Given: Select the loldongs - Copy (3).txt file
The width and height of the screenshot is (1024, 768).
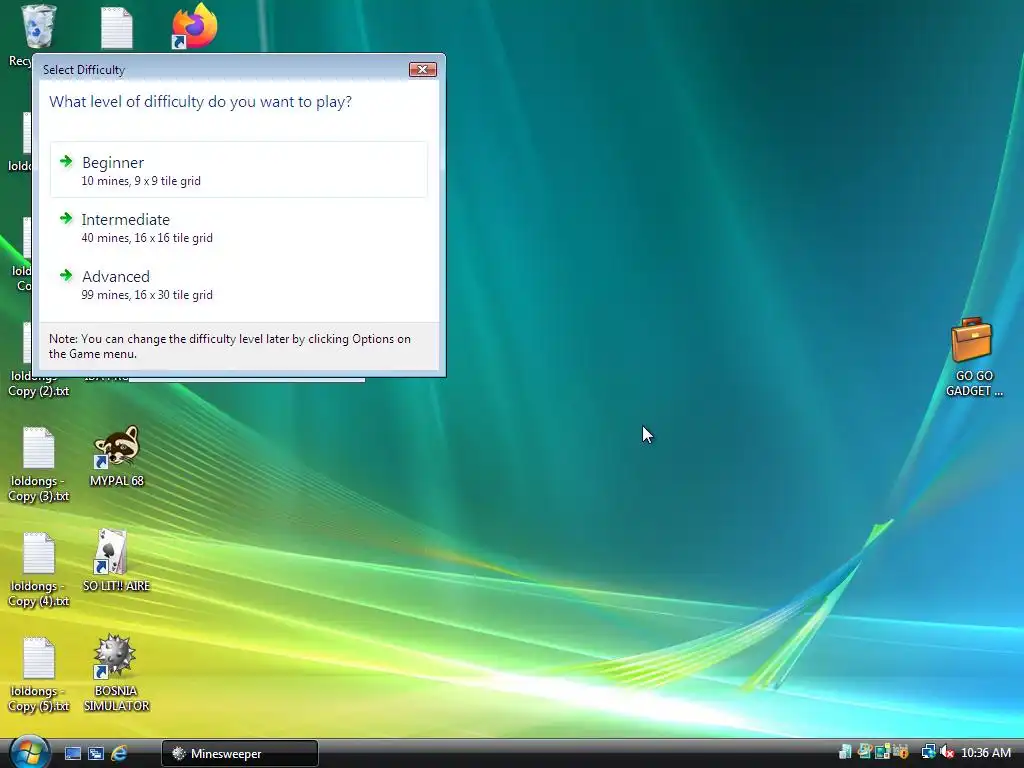Looking at the screenshot, I should pyautogui.click(x=38, y=464).
